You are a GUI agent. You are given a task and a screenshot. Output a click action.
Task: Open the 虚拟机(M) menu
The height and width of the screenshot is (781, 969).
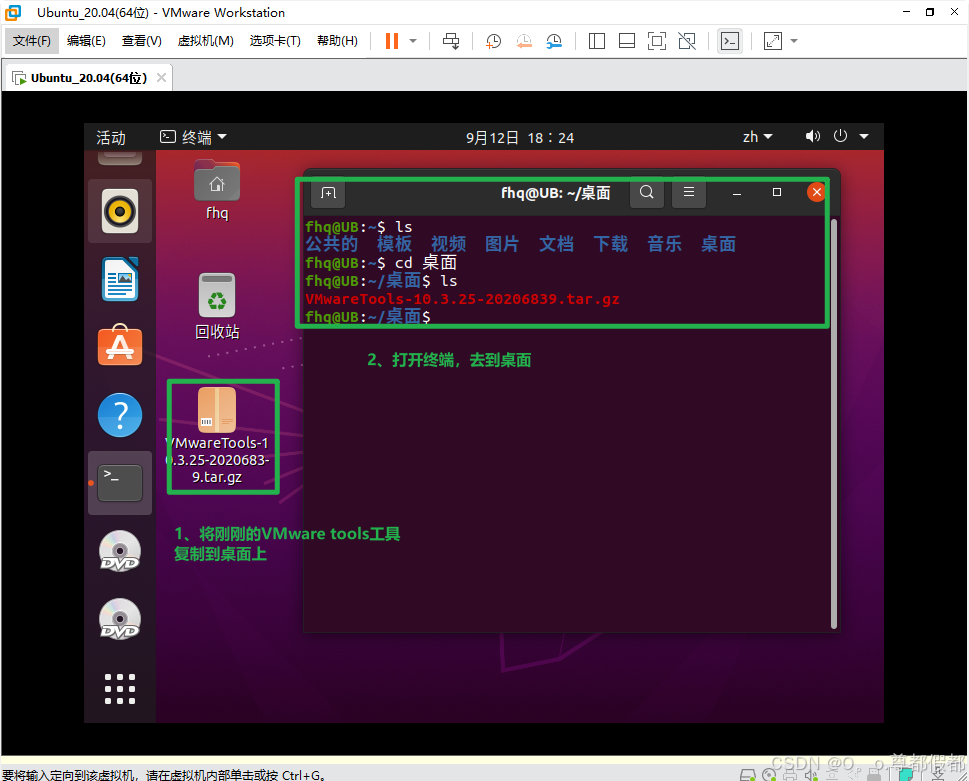(x=205, y=41)
